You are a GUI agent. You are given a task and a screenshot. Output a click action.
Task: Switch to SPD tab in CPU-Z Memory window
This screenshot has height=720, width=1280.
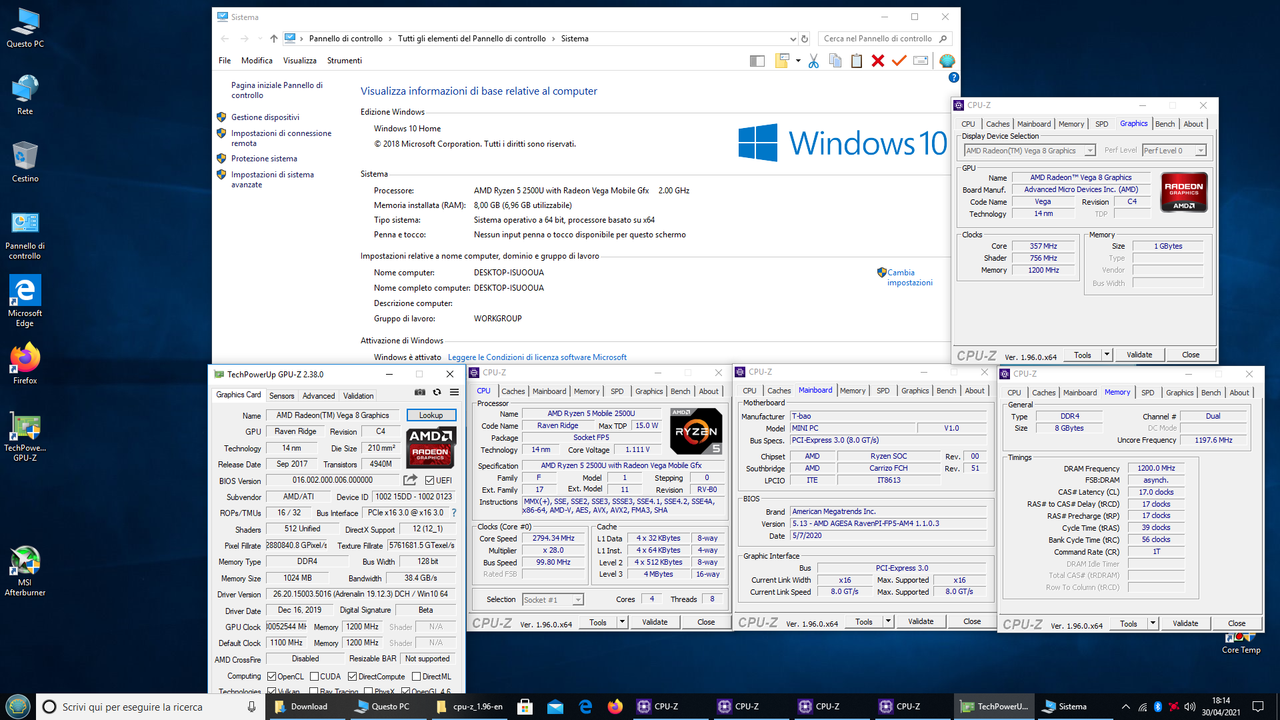pyautogui.click(x=1148, y=392)
